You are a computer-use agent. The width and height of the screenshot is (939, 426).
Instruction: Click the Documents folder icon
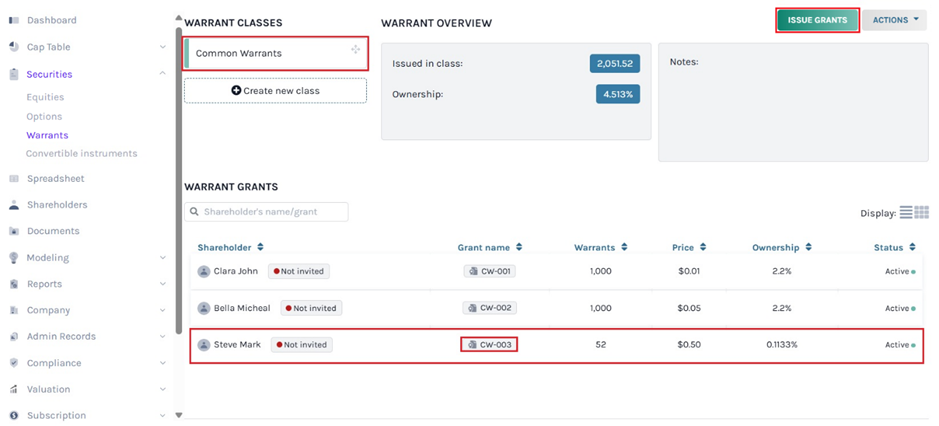click(14, 231)
